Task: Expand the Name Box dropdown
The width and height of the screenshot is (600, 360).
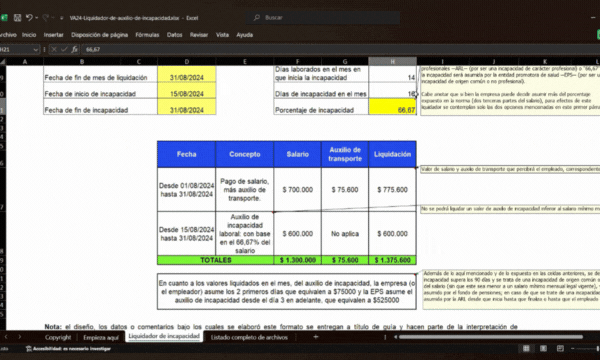Action: click(36, 49)
